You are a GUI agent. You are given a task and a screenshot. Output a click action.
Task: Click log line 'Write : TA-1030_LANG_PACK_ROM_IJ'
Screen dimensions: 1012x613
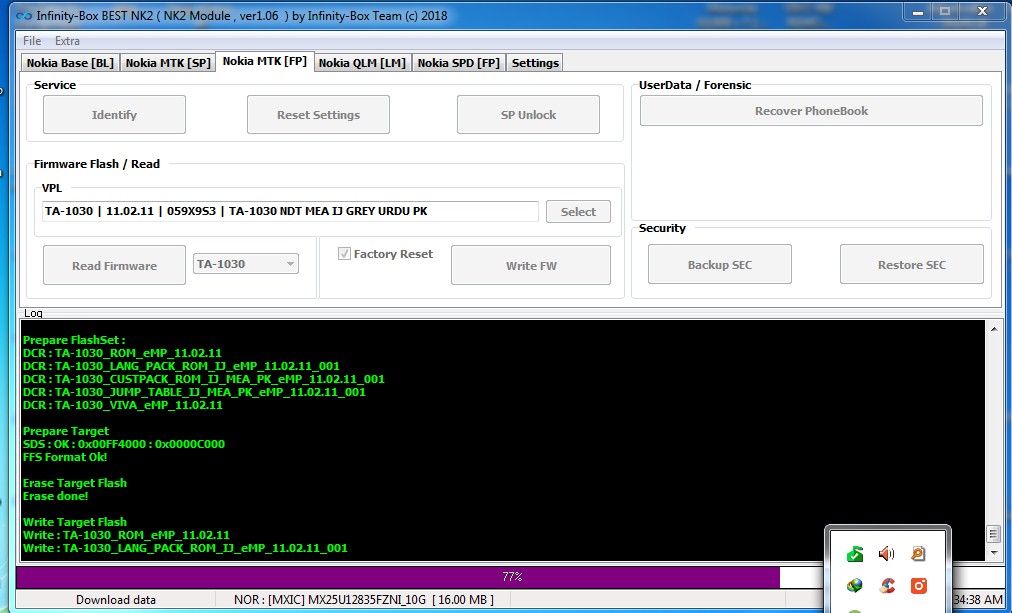click(x=185, y=548)
